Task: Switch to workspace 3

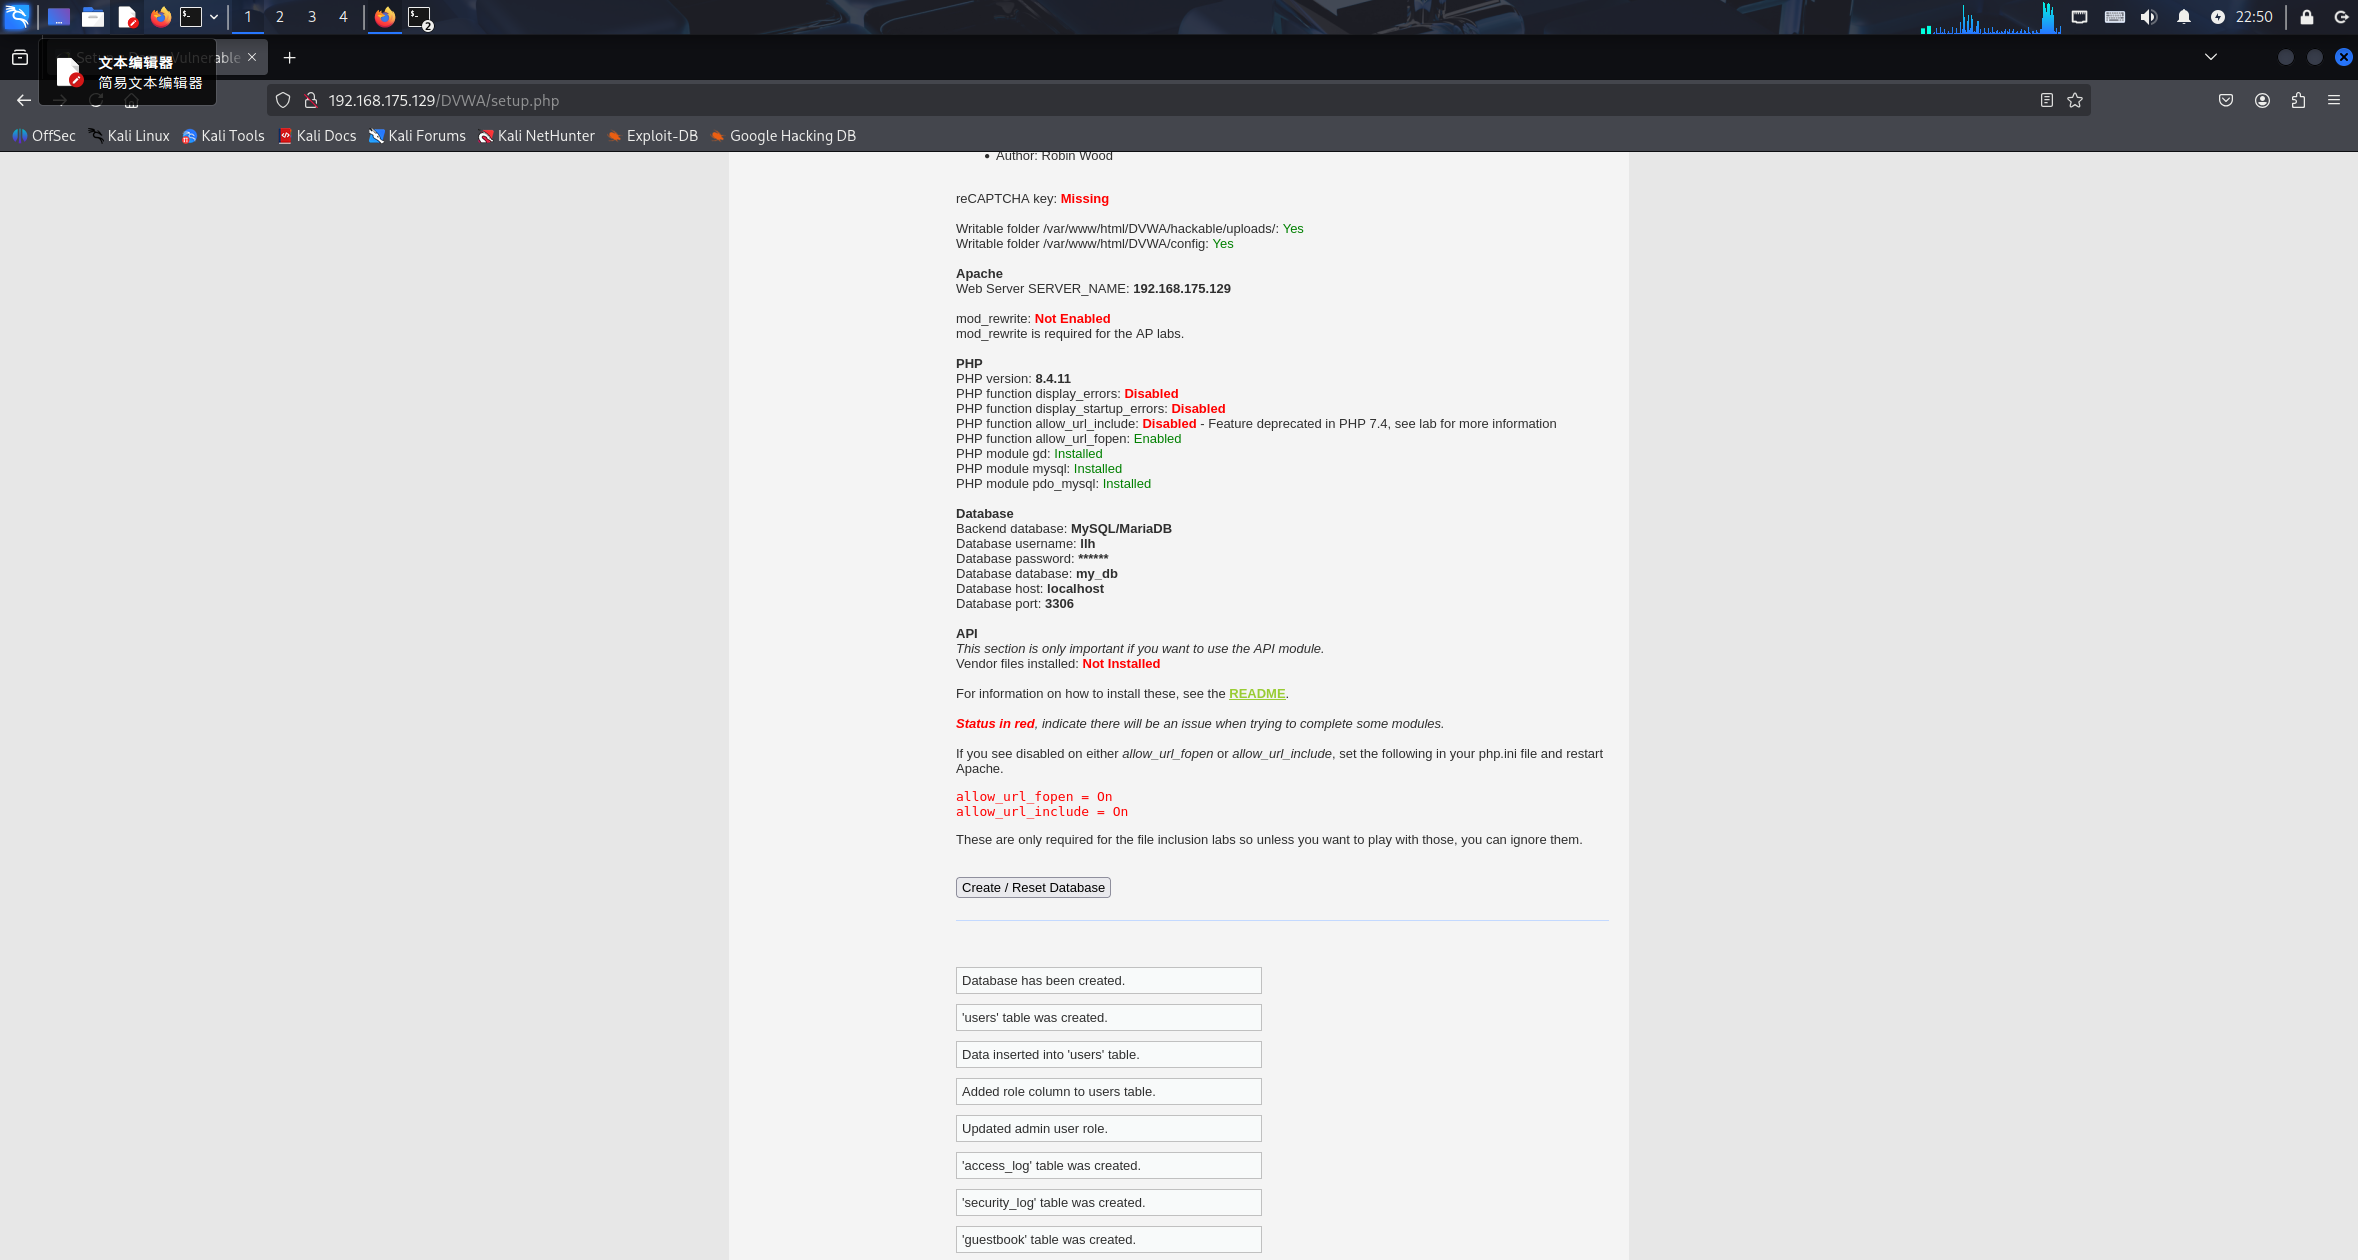Action: (x=312, y=17)
